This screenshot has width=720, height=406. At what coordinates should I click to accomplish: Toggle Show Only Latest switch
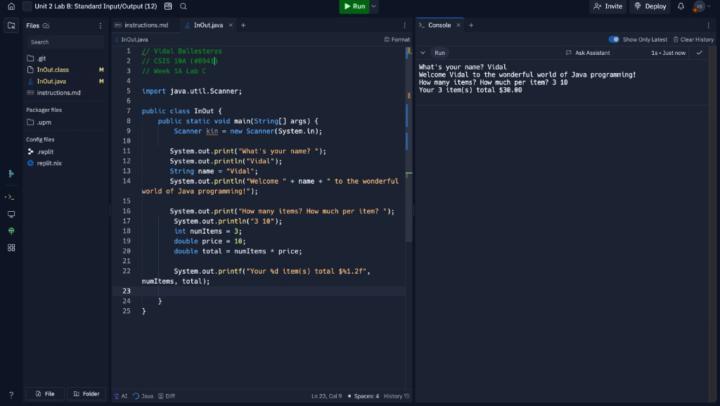[x=614, y=39]
